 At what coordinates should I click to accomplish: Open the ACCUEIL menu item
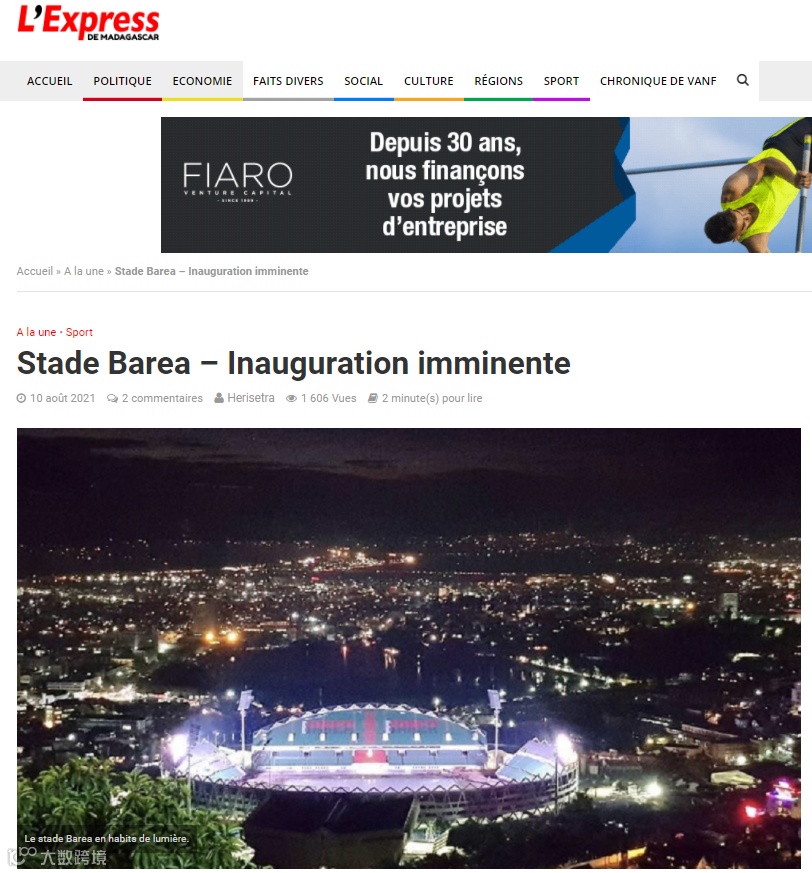point(50,81)
